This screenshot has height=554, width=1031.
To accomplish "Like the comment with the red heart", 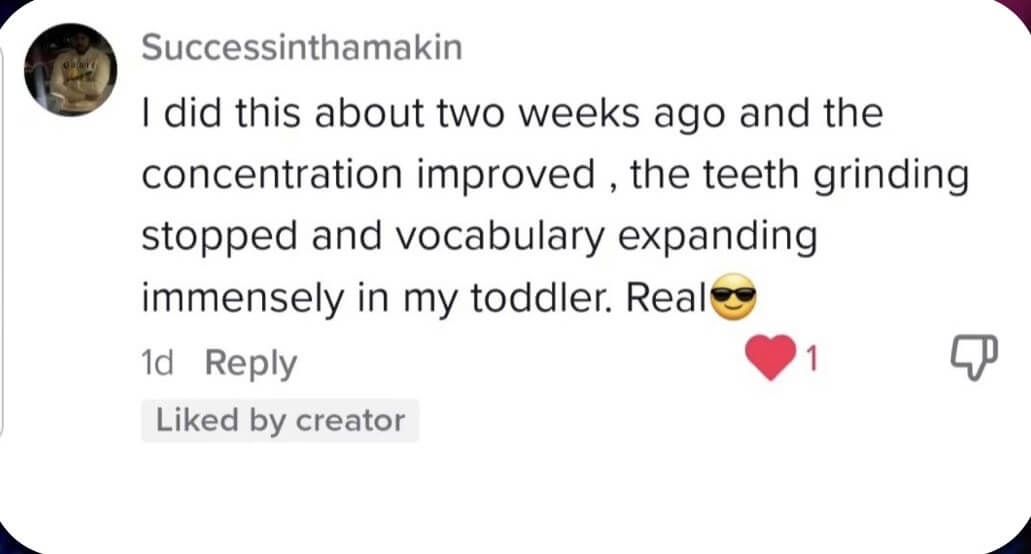I will click(x=770, y=357).
